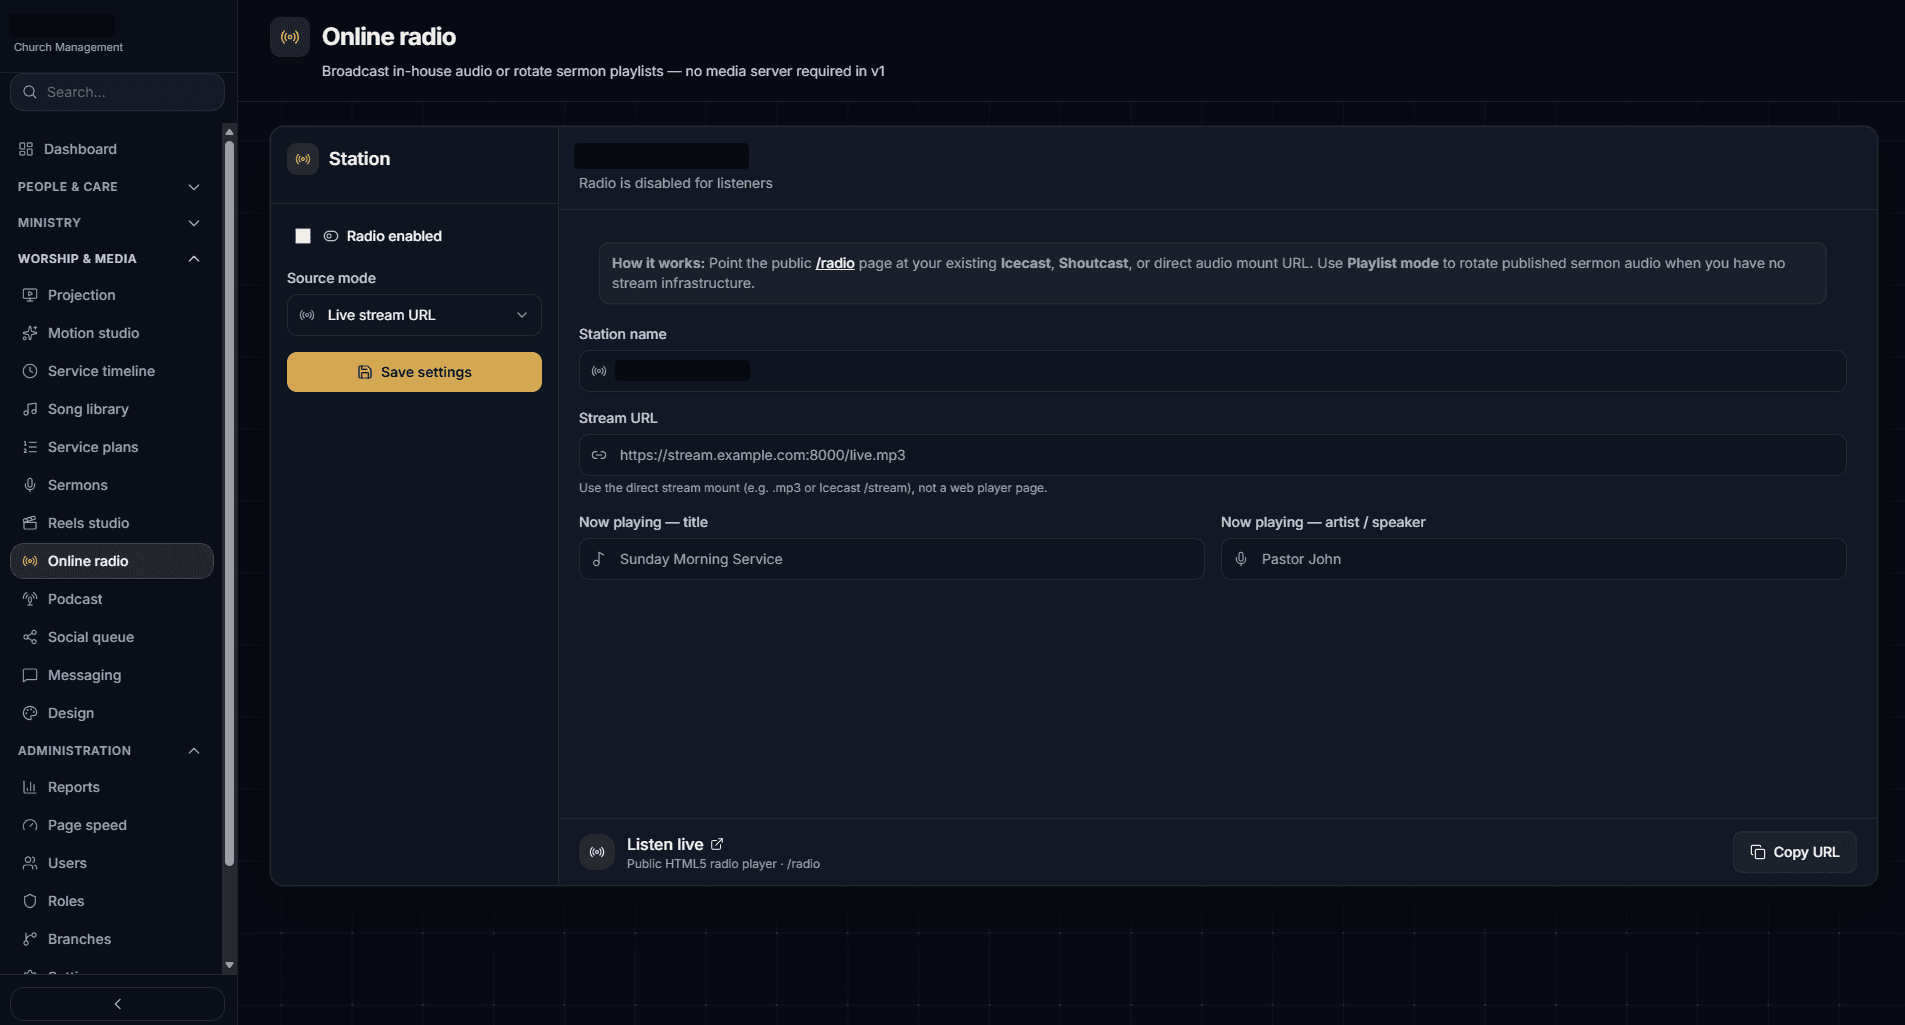Click the Service timeline clock icon

point(30,371)
